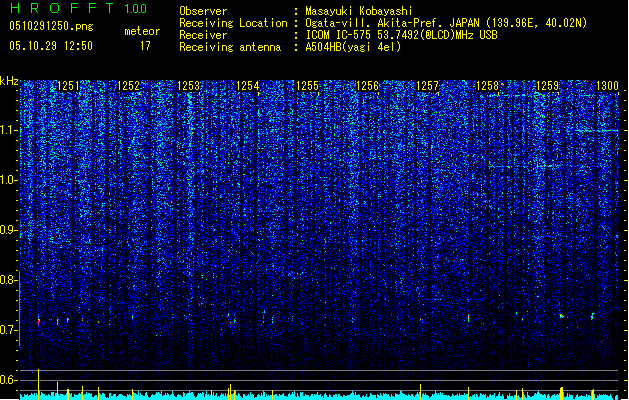This screenshot has height=400, width=629.
Task: Click the 0.7 kHz axis label
Action: coord(8,330)
